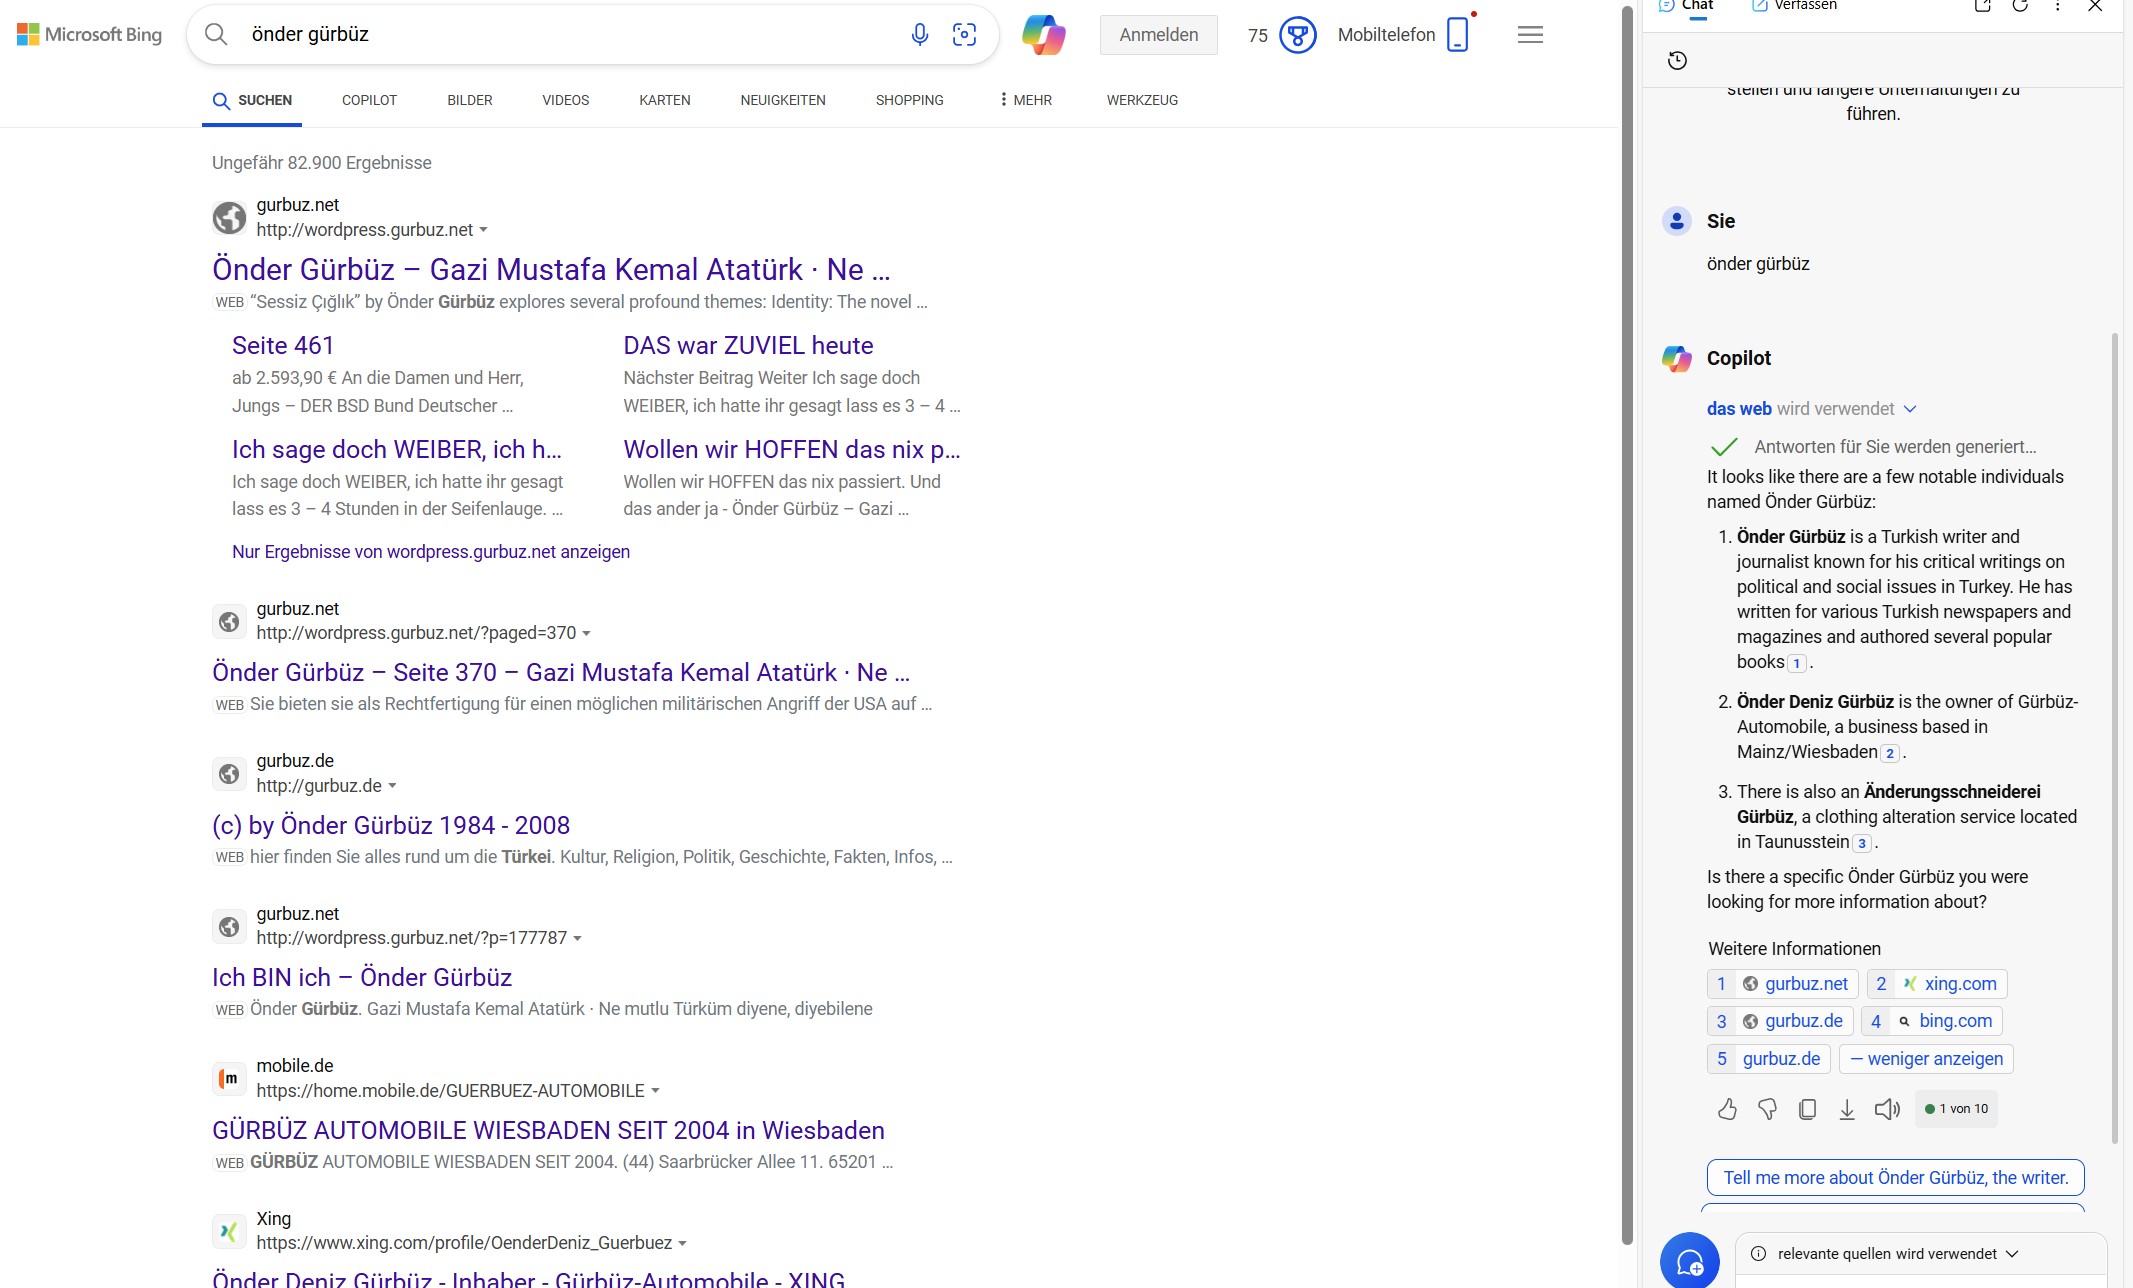Viewport: 2133px width, 1288px height.
Task: Start a new topic with the round chat button
Action: coord(1689,1261)
